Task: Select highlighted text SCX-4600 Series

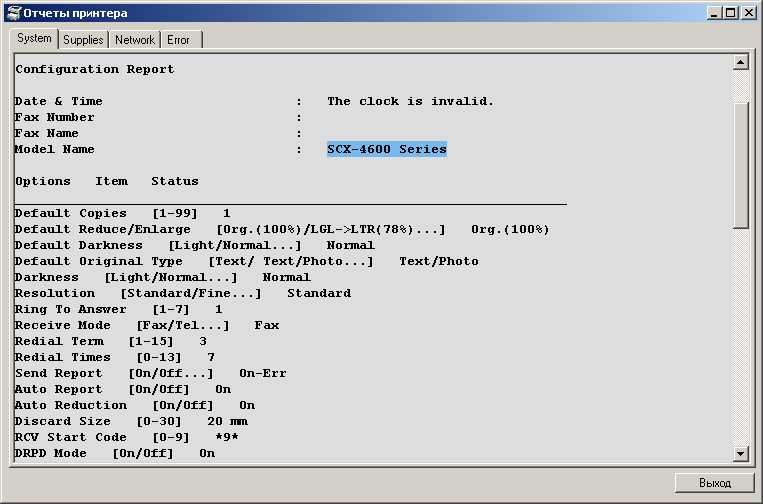Action: [387, 149]
